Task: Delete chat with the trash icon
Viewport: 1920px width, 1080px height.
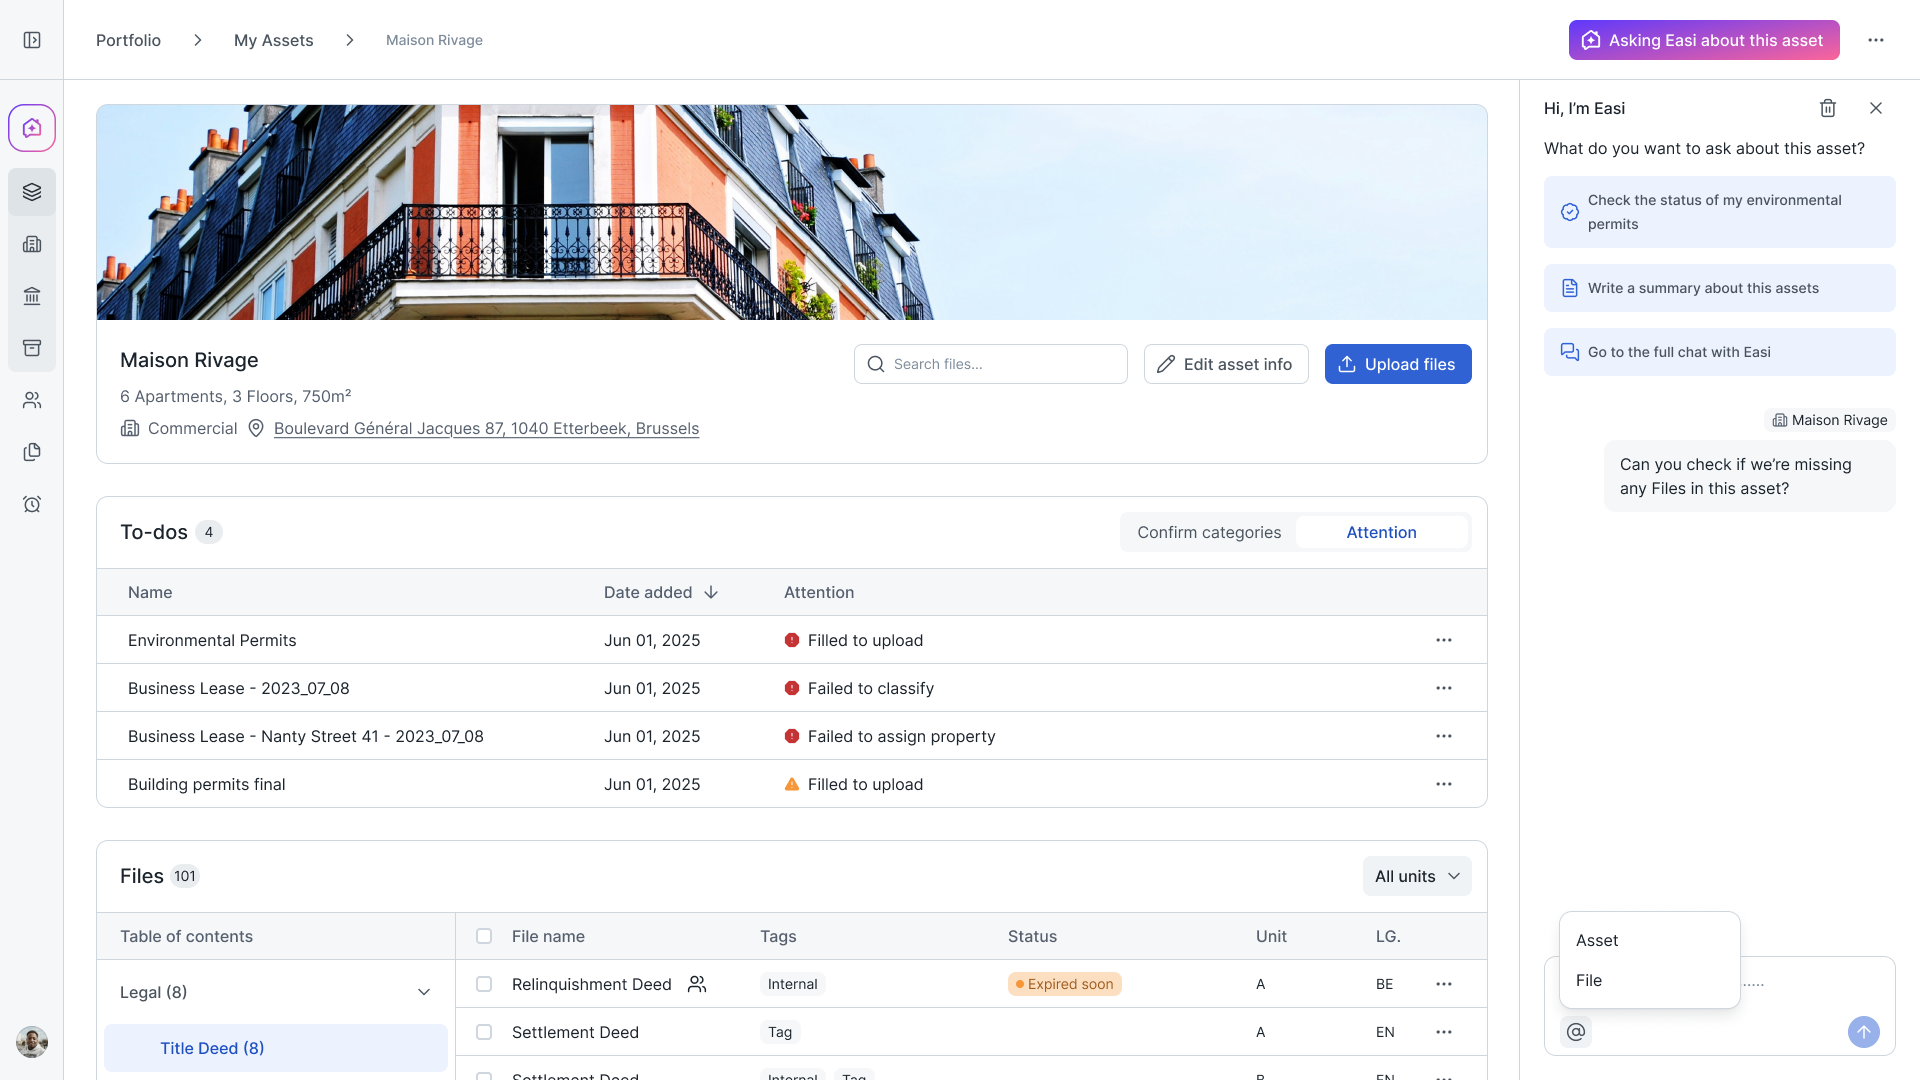Action: [x=1828, y=108]
